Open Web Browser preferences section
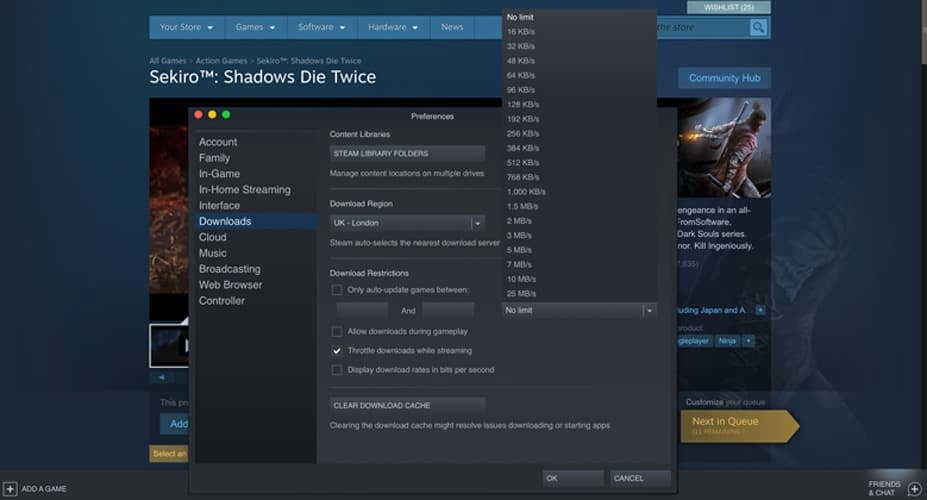927x500 pixels. [x=256, y=285]
